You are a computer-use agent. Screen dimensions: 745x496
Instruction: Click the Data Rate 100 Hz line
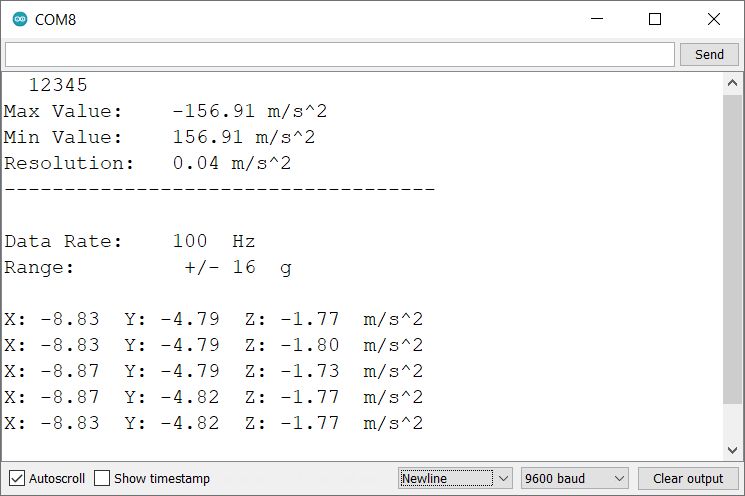[x=130, y=241]
